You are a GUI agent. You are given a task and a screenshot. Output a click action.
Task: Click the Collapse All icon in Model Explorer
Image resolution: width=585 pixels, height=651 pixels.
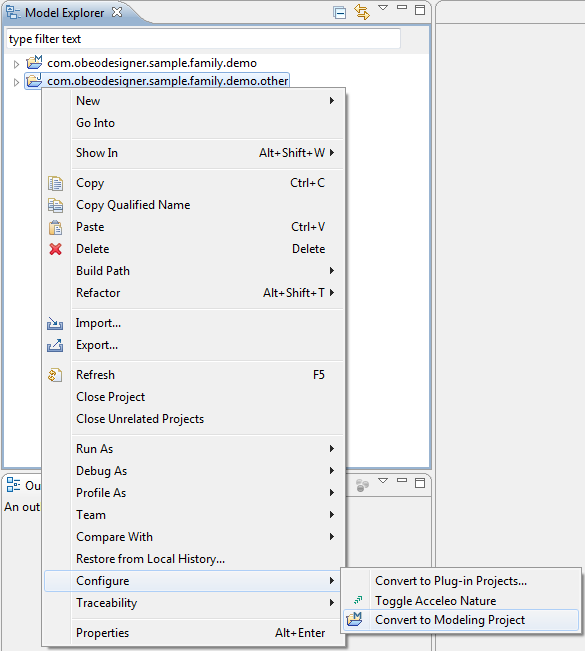pos(339,13)
